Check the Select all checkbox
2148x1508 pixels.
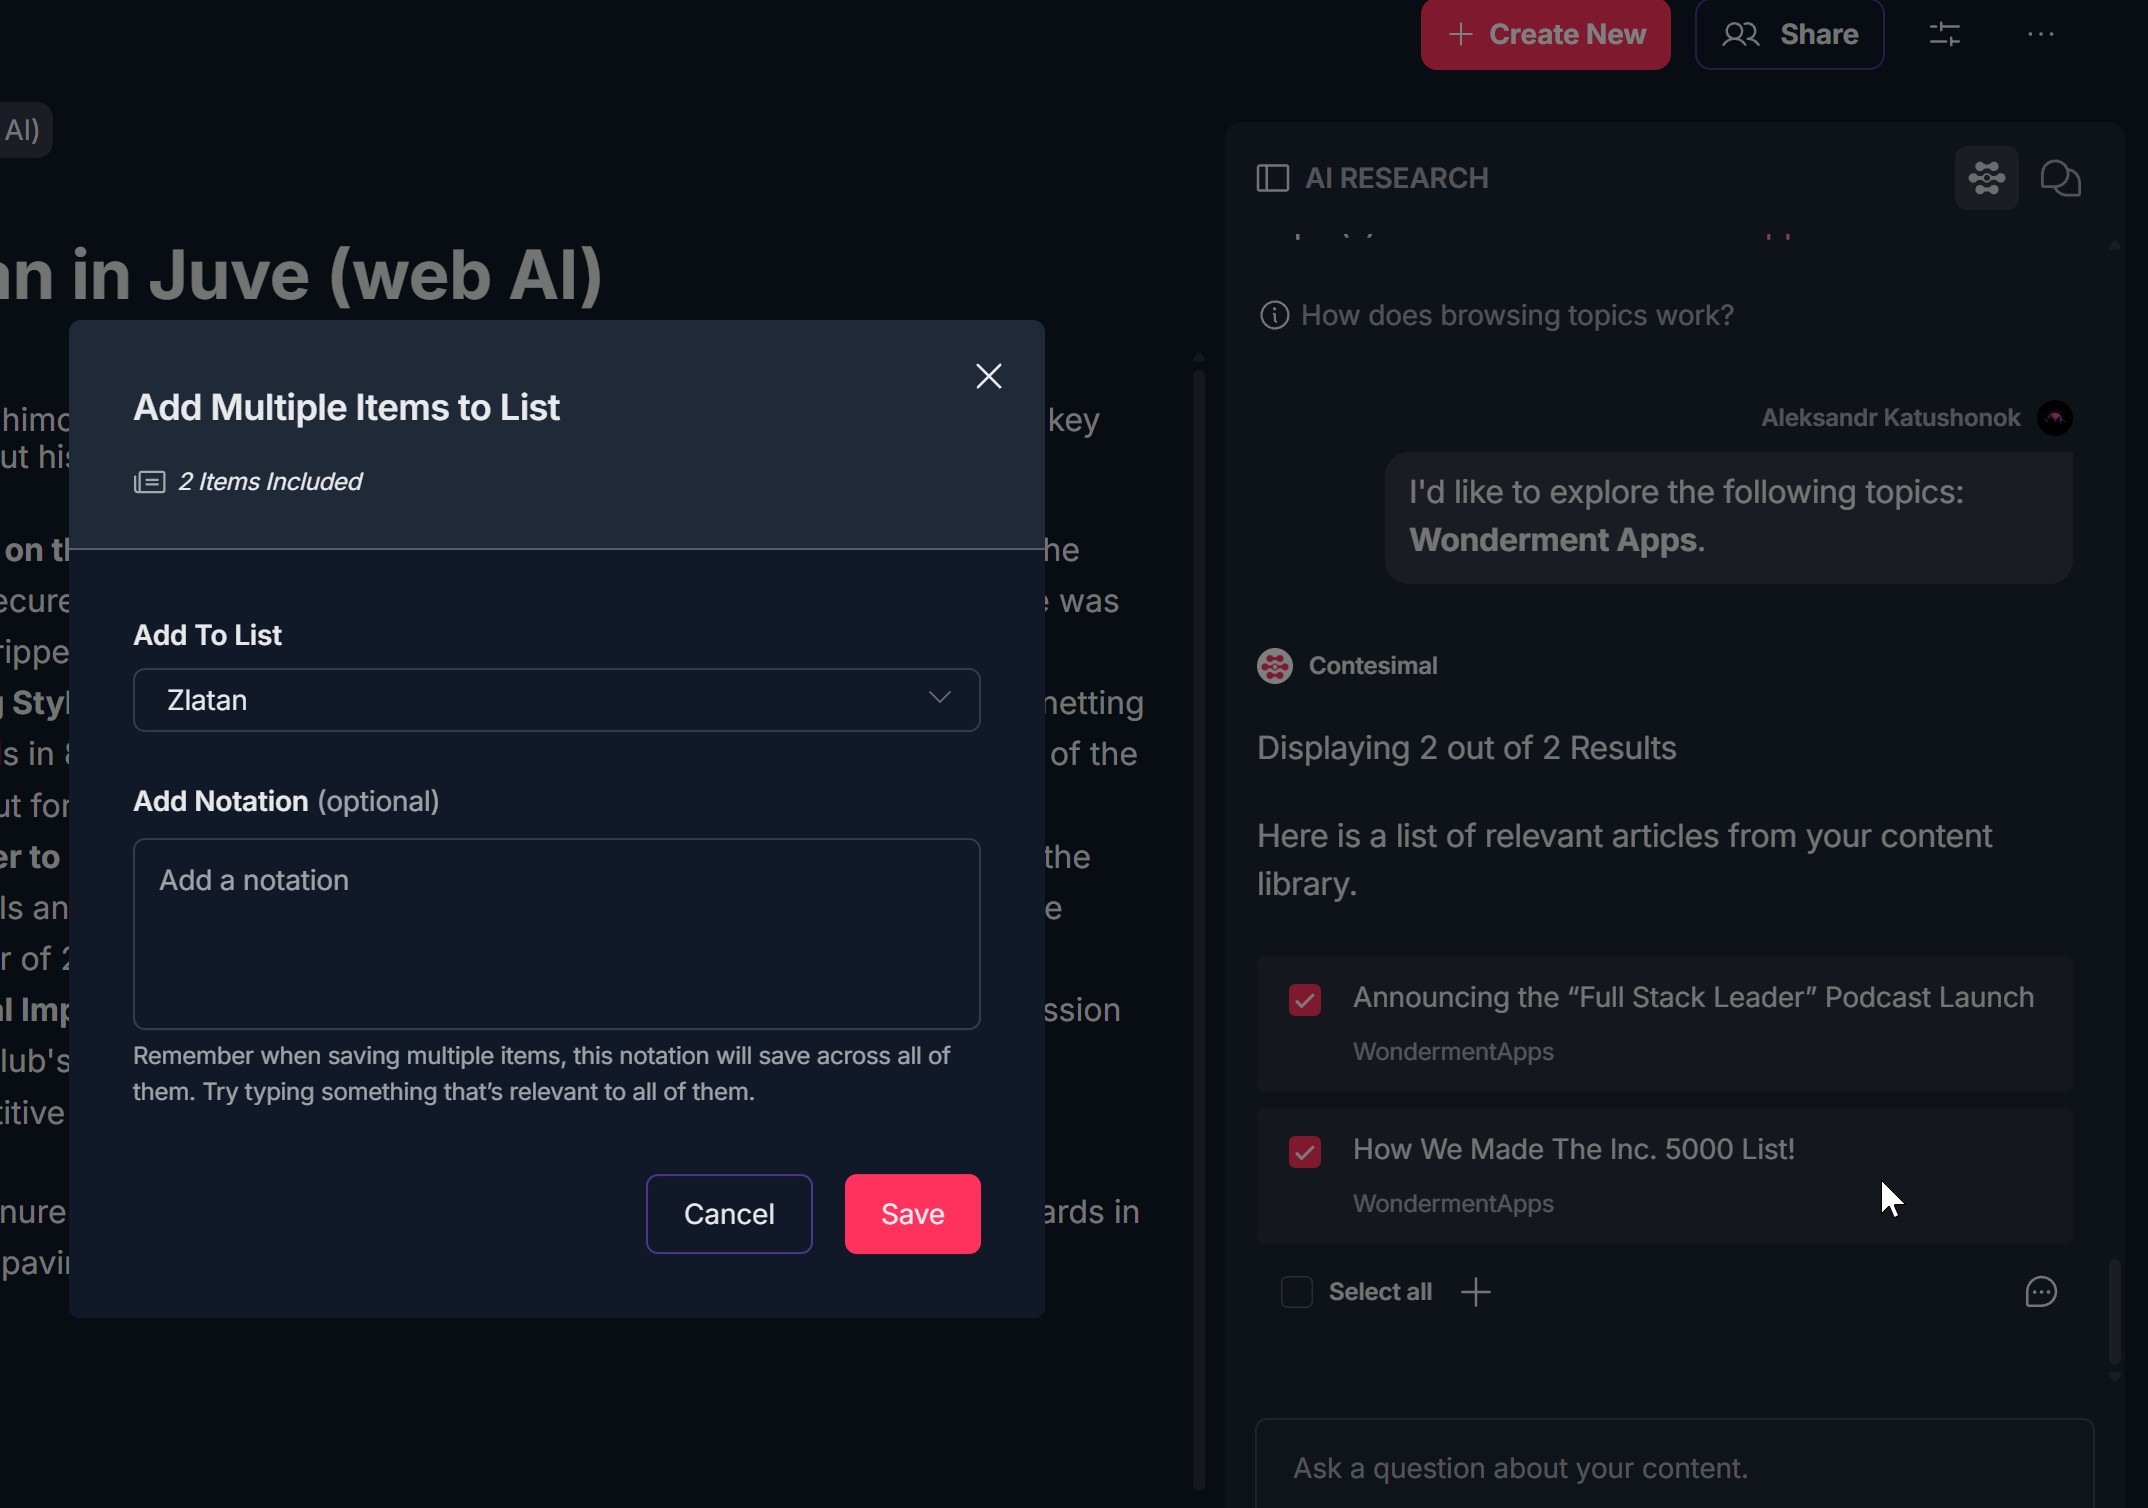(1296, 1292)
